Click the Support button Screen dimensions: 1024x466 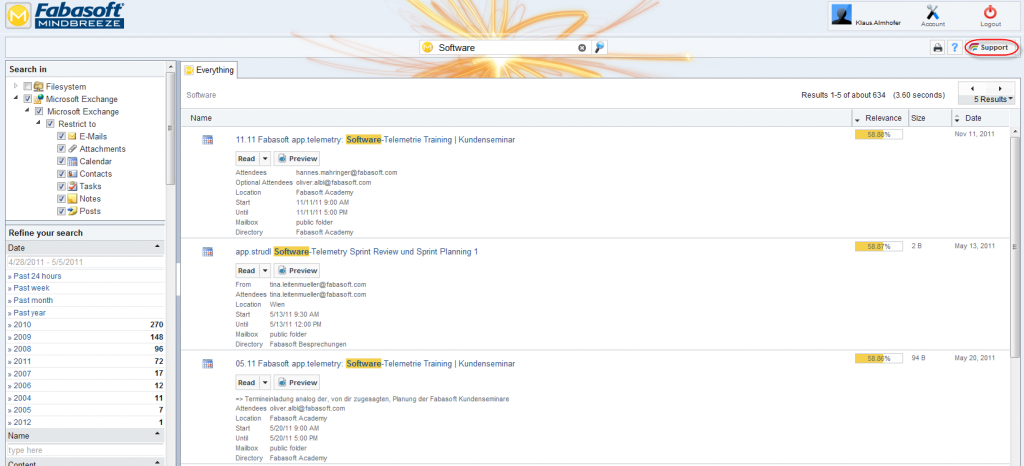tap(991, 48)
